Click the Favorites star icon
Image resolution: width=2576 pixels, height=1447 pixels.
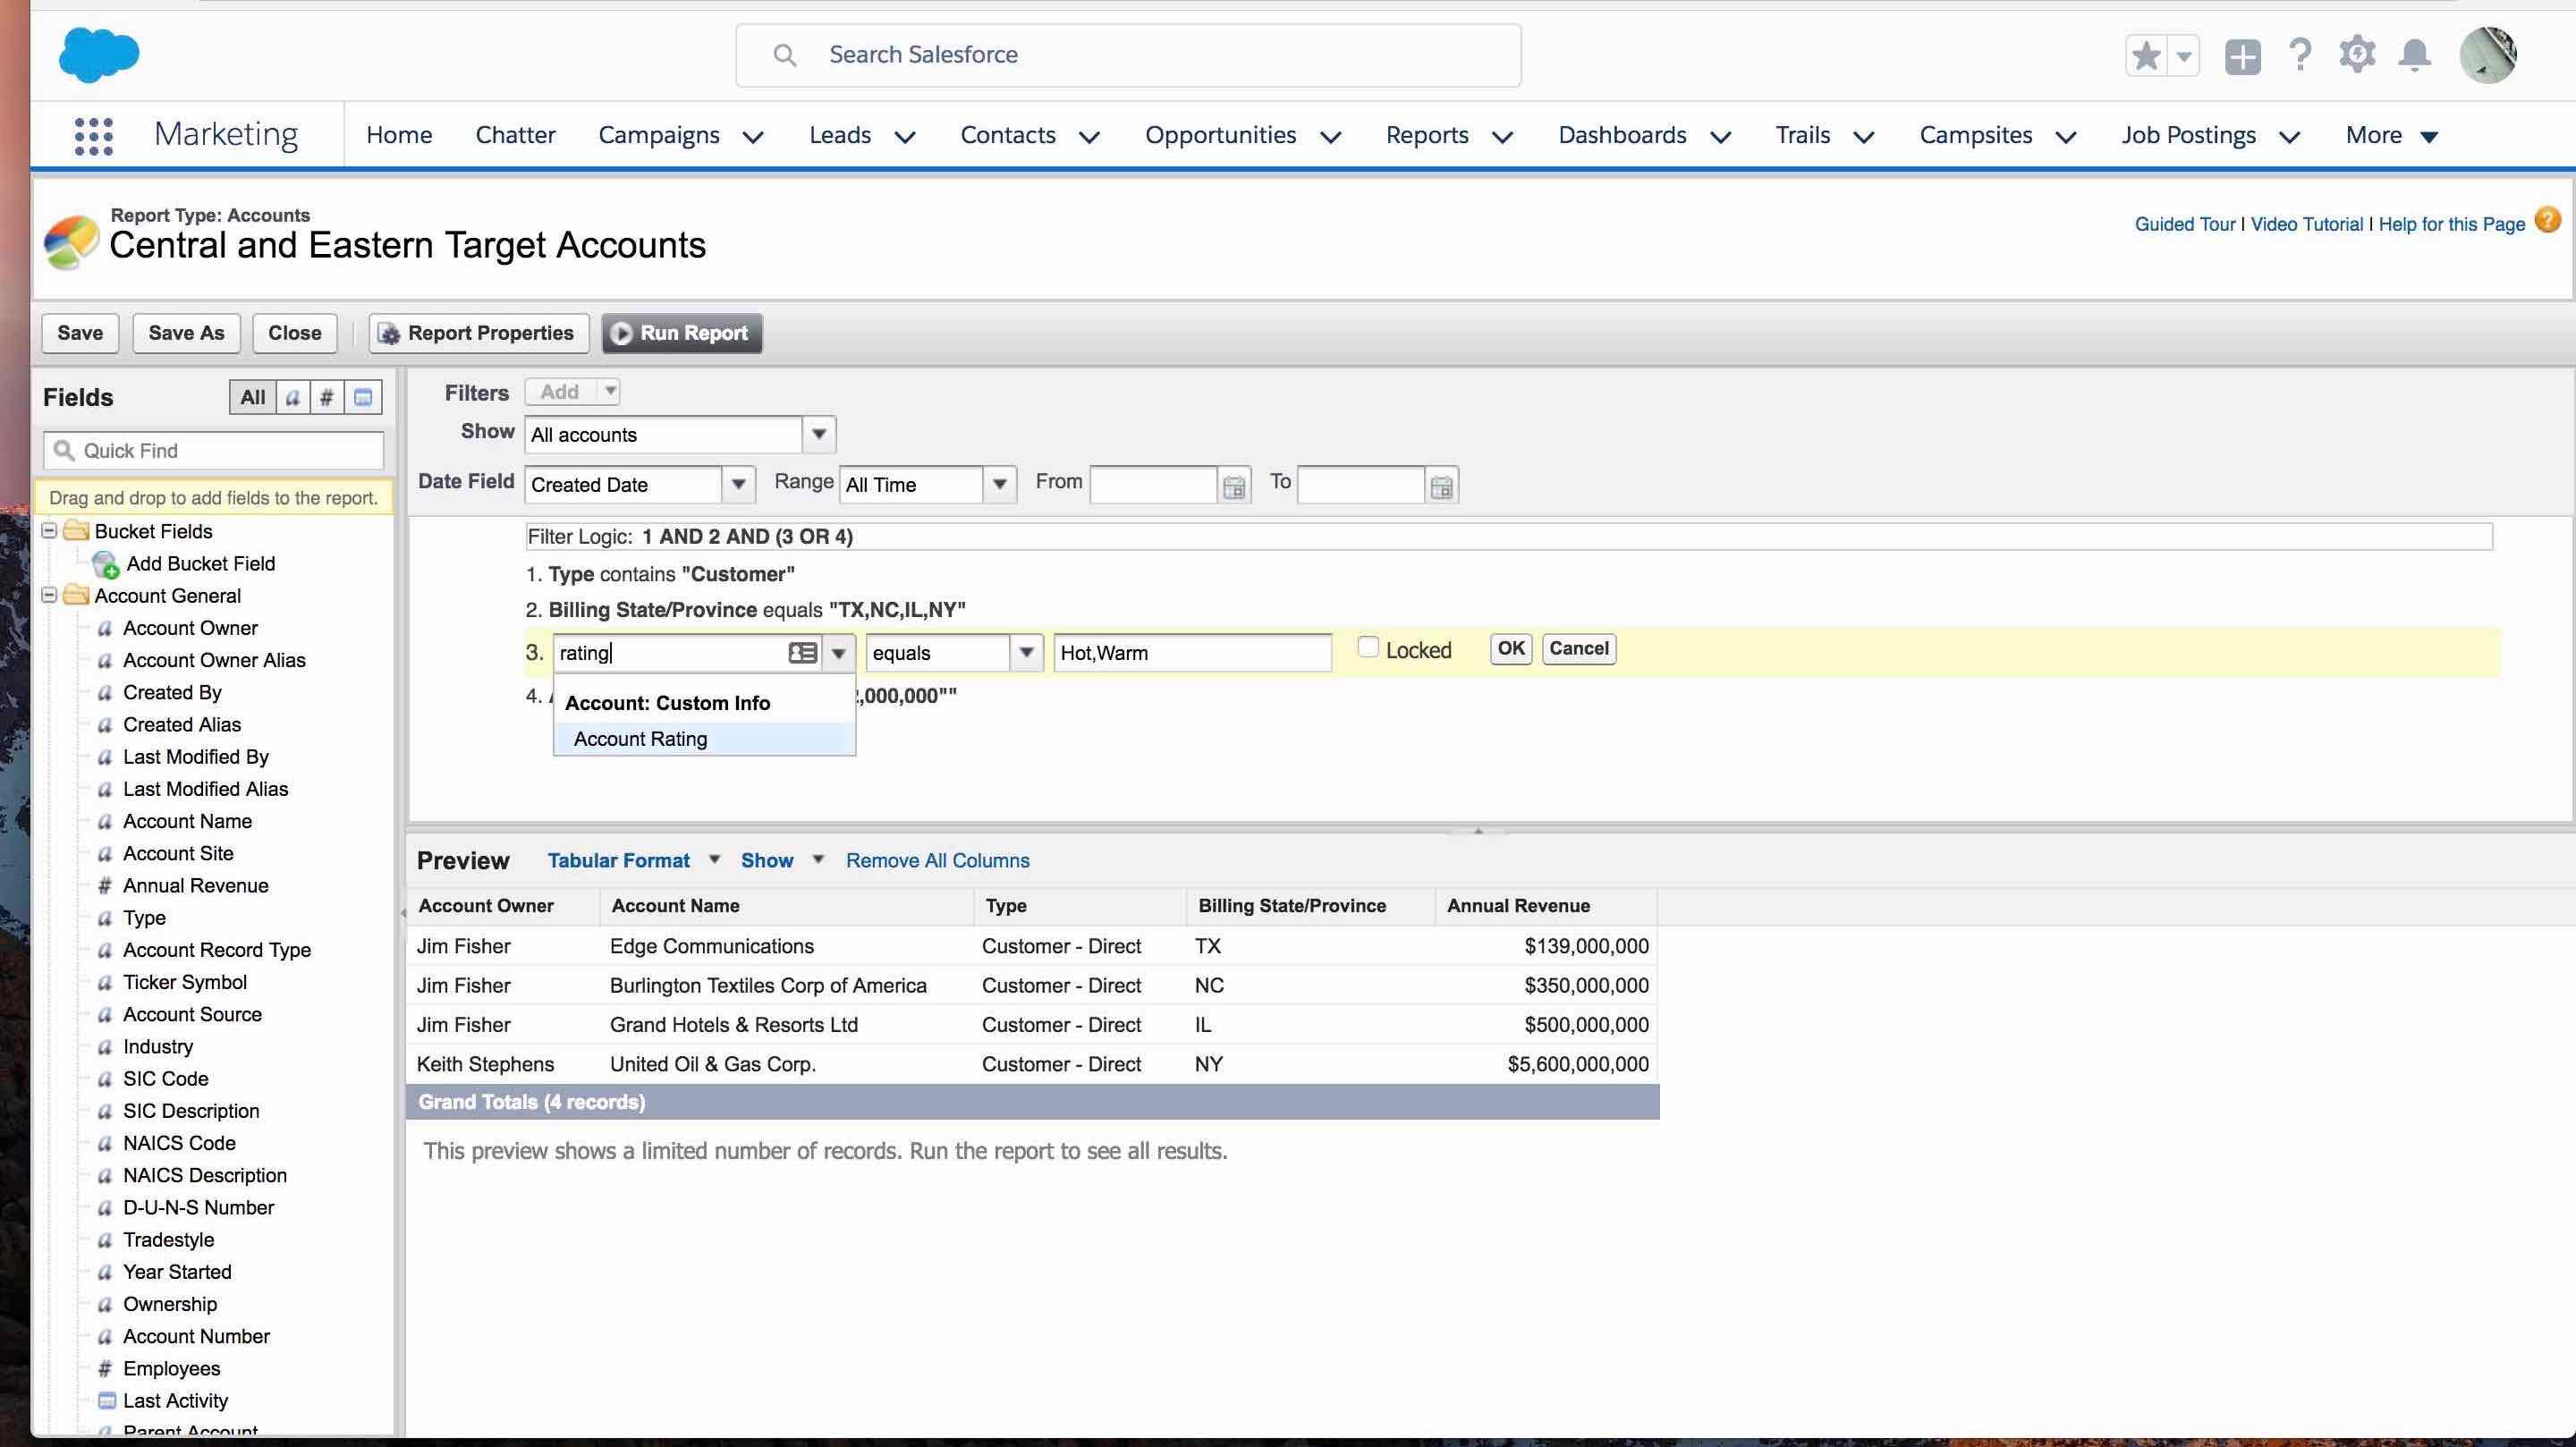(x=2145, y=56)
